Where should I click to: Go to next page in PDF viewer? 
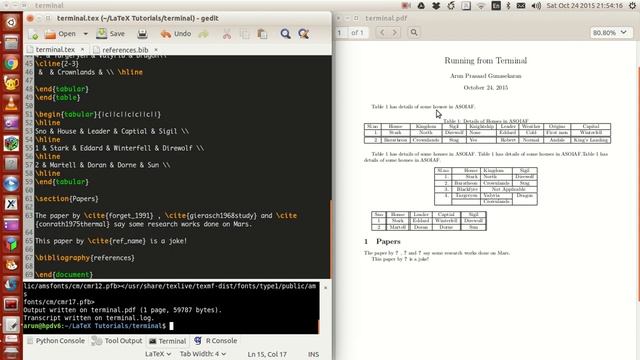click(395, 32)
